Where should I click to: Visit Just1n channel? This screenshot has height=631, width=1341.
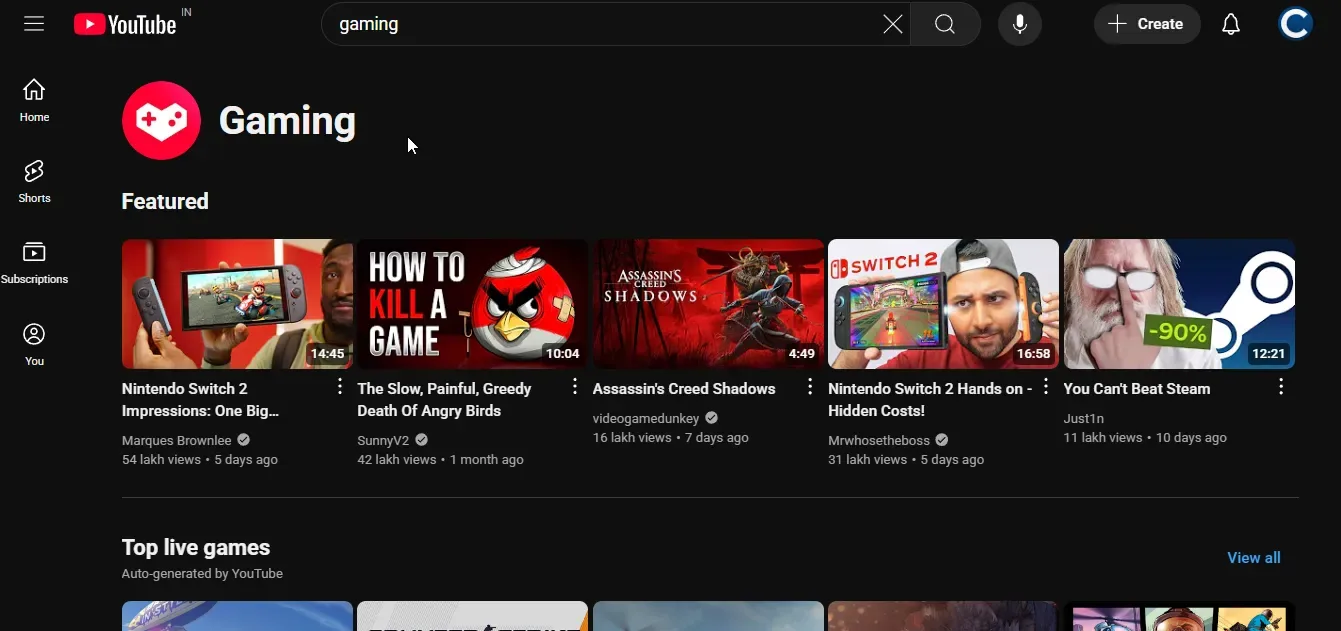click(1084, 418)
